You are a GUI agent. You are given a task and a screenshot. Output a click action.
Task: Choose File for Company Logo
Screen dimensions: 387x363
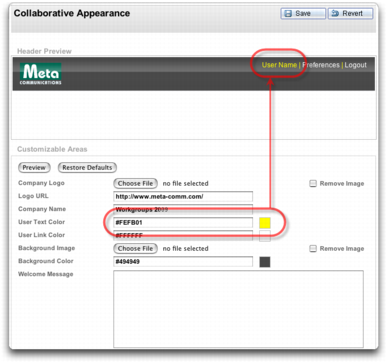coord(135,183)
